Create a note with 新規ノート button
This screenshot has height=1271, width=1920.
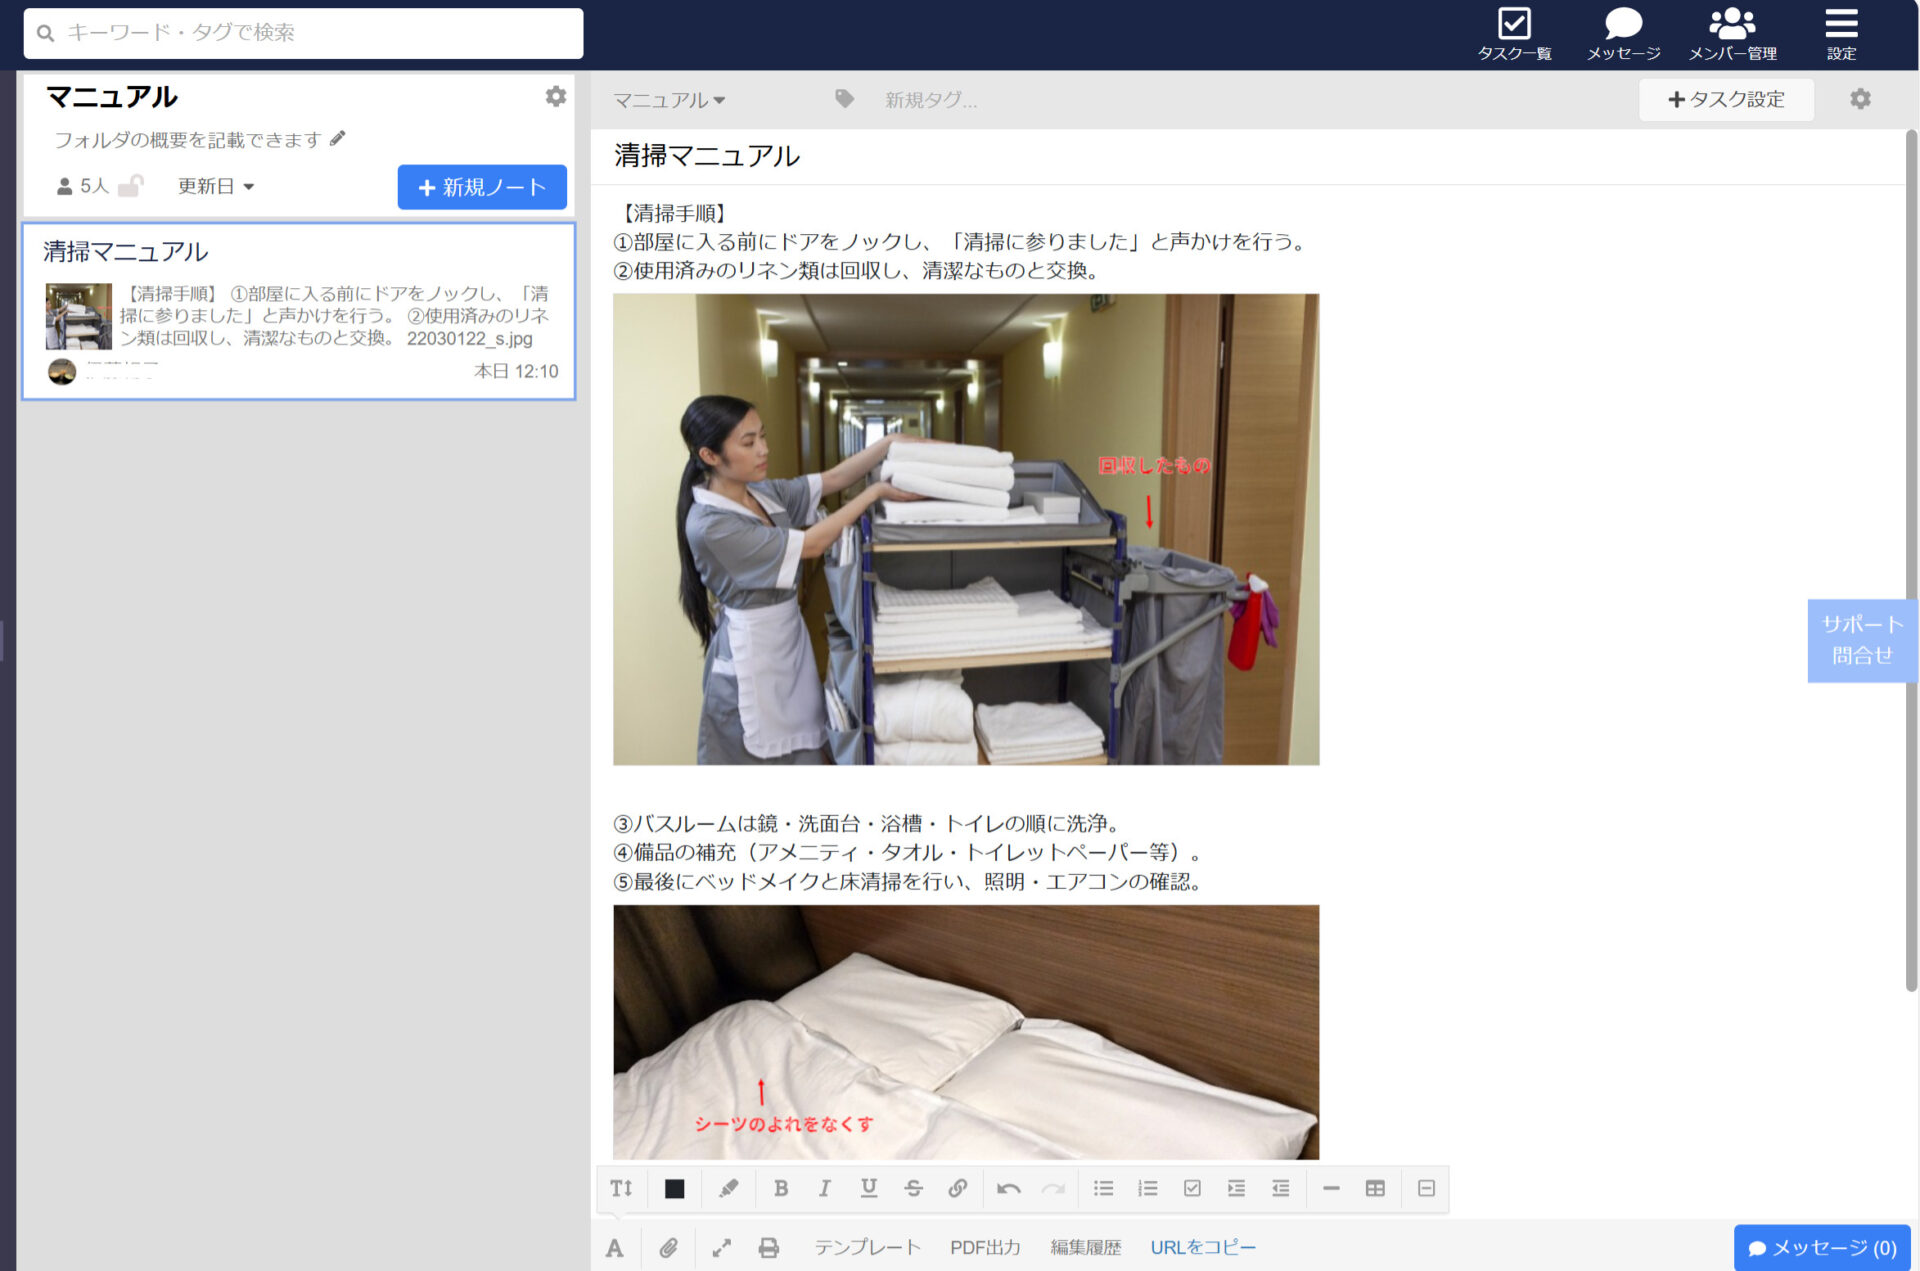click(x=482, y=186)
